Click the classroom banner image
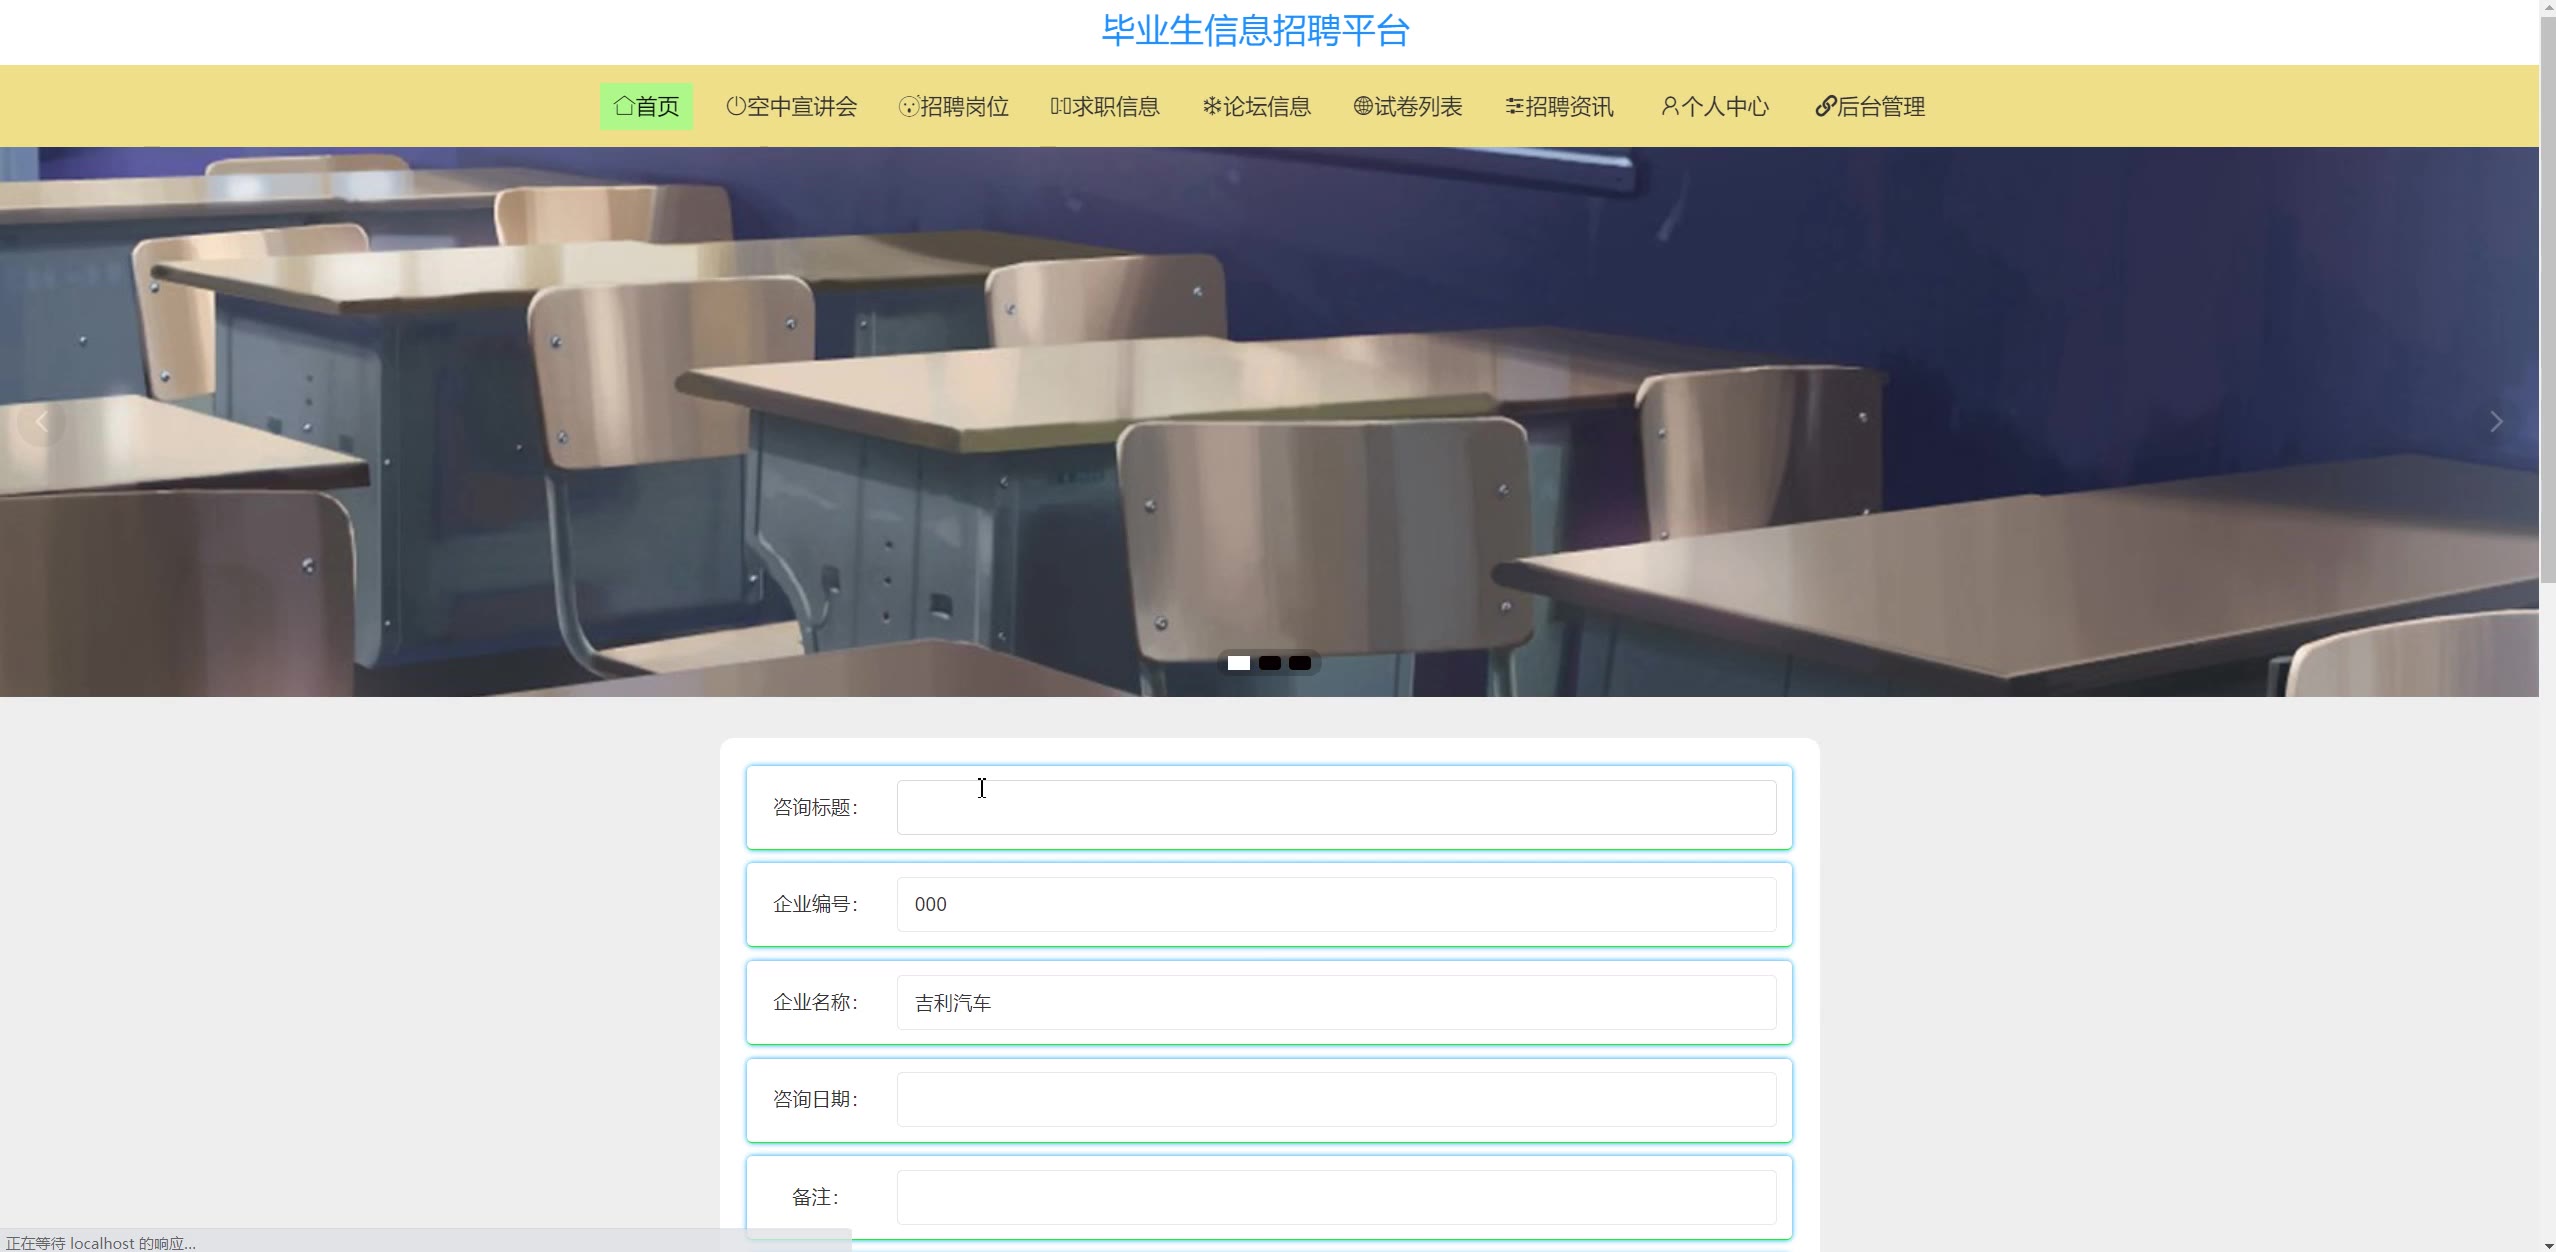The image size is (2556, 1252). pyautogui.click(x=1269, y=422)
